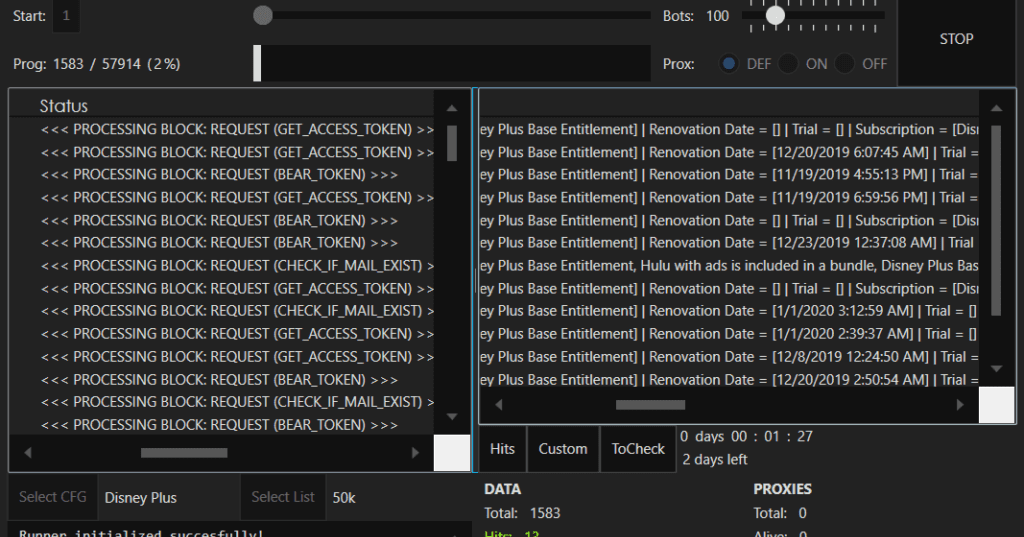Click the up arrow of Status list scrollbar

(x=452, y=108)
